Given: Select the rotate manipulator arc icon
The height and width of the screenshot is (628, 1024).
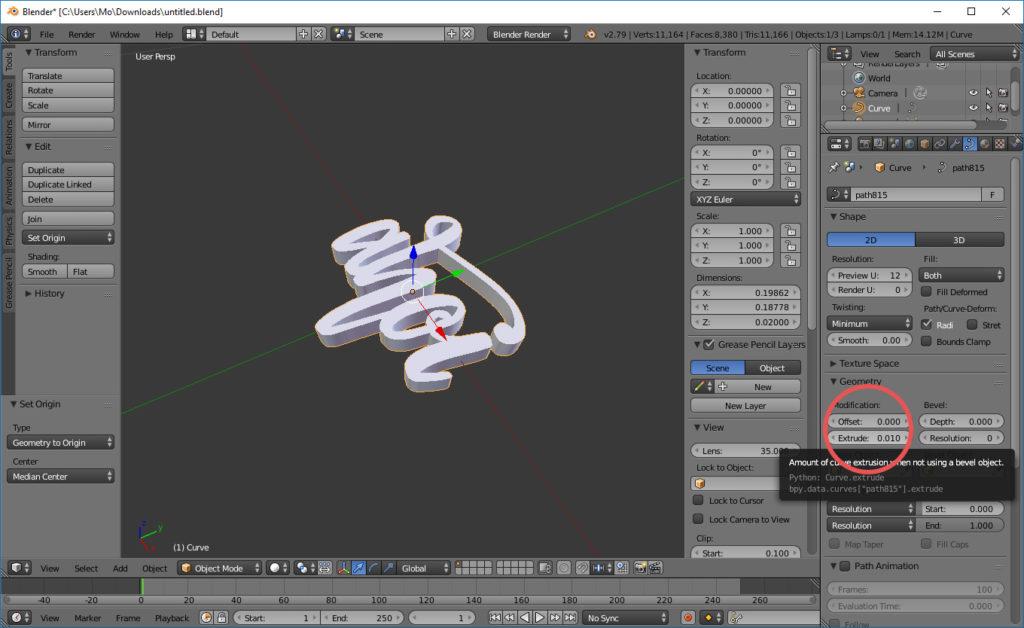Looking at the screenshot, I should (x=374, y=568).
